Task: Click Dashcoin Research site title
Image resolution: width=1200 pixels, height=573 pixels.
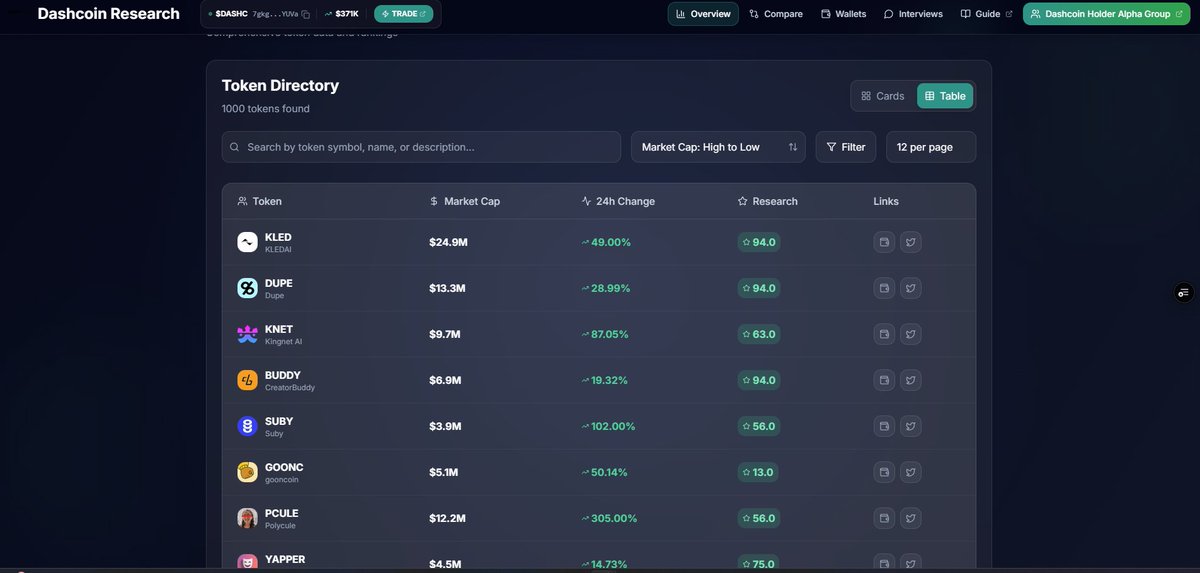Action: tap(109, 14)
